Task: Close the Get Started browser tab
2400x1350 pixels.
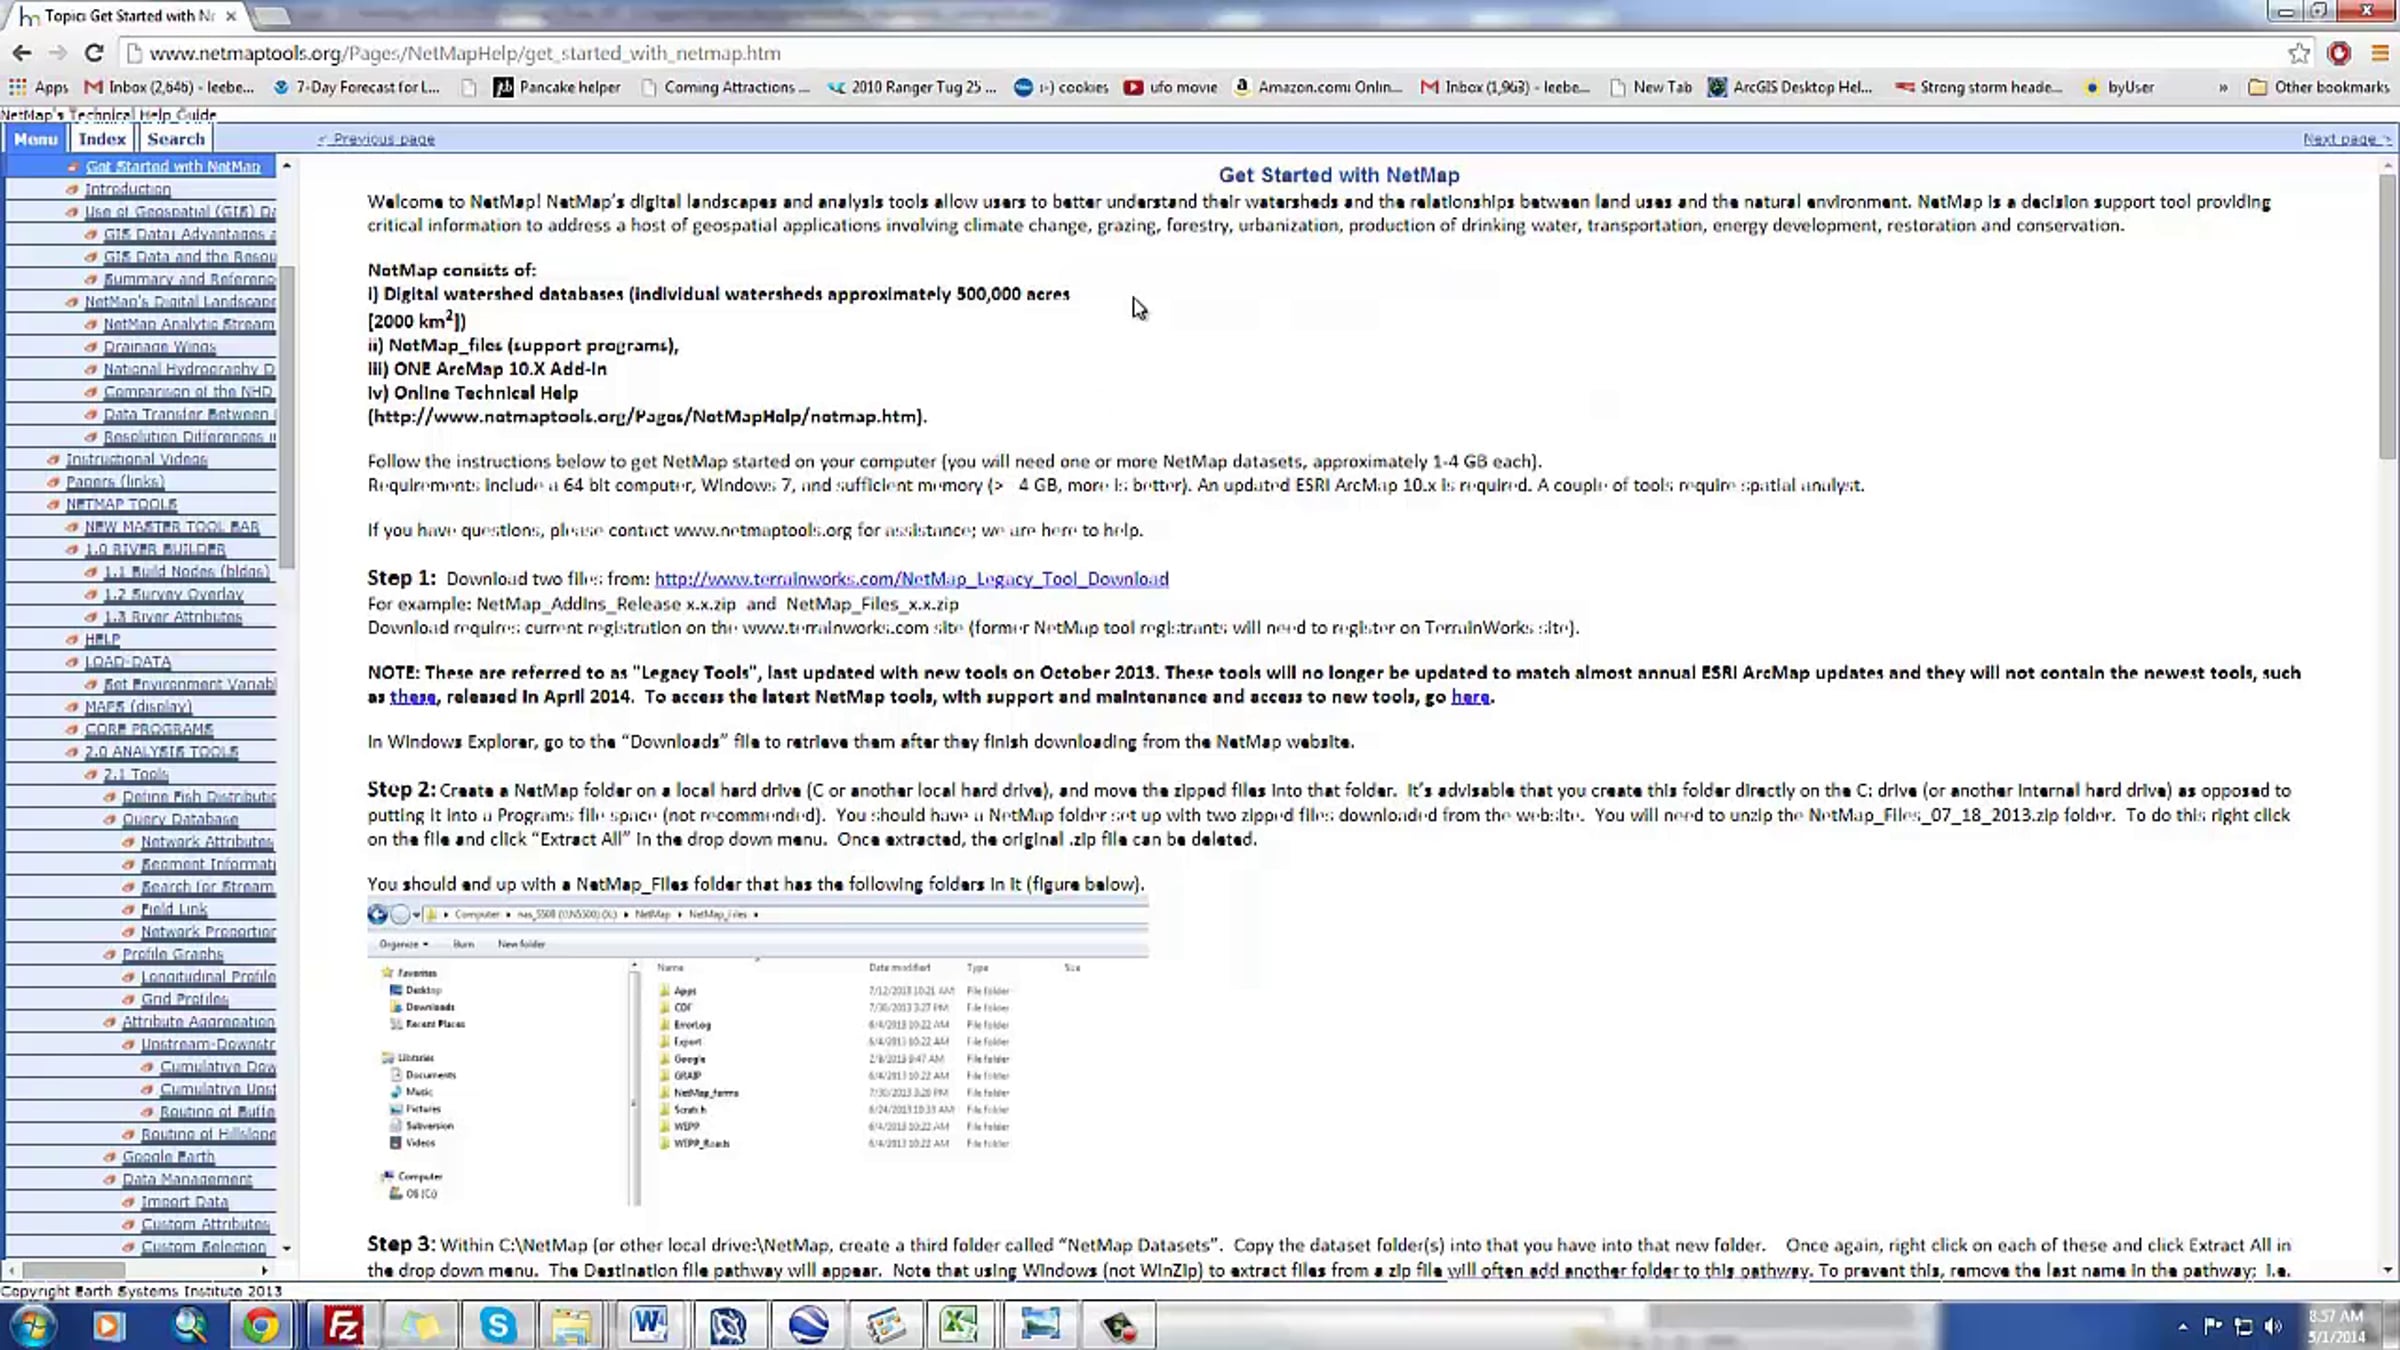Action: point(231,16)
